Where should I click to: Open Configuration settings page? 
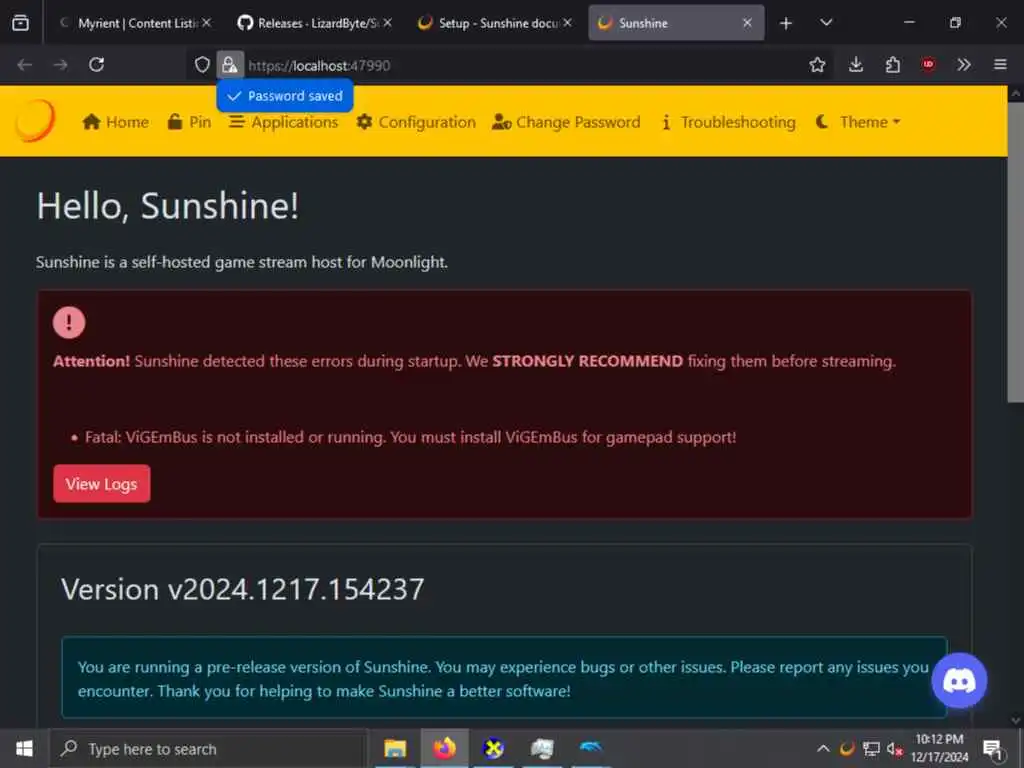(416, 122)
